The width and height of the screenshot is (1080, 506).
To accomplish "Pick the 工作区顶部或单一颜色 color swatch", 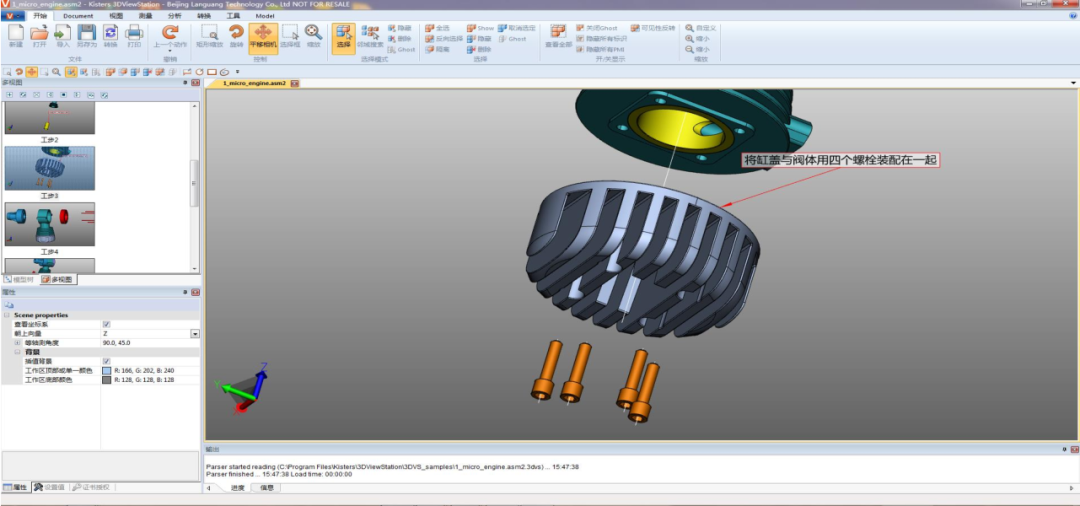I will point(107,370).
